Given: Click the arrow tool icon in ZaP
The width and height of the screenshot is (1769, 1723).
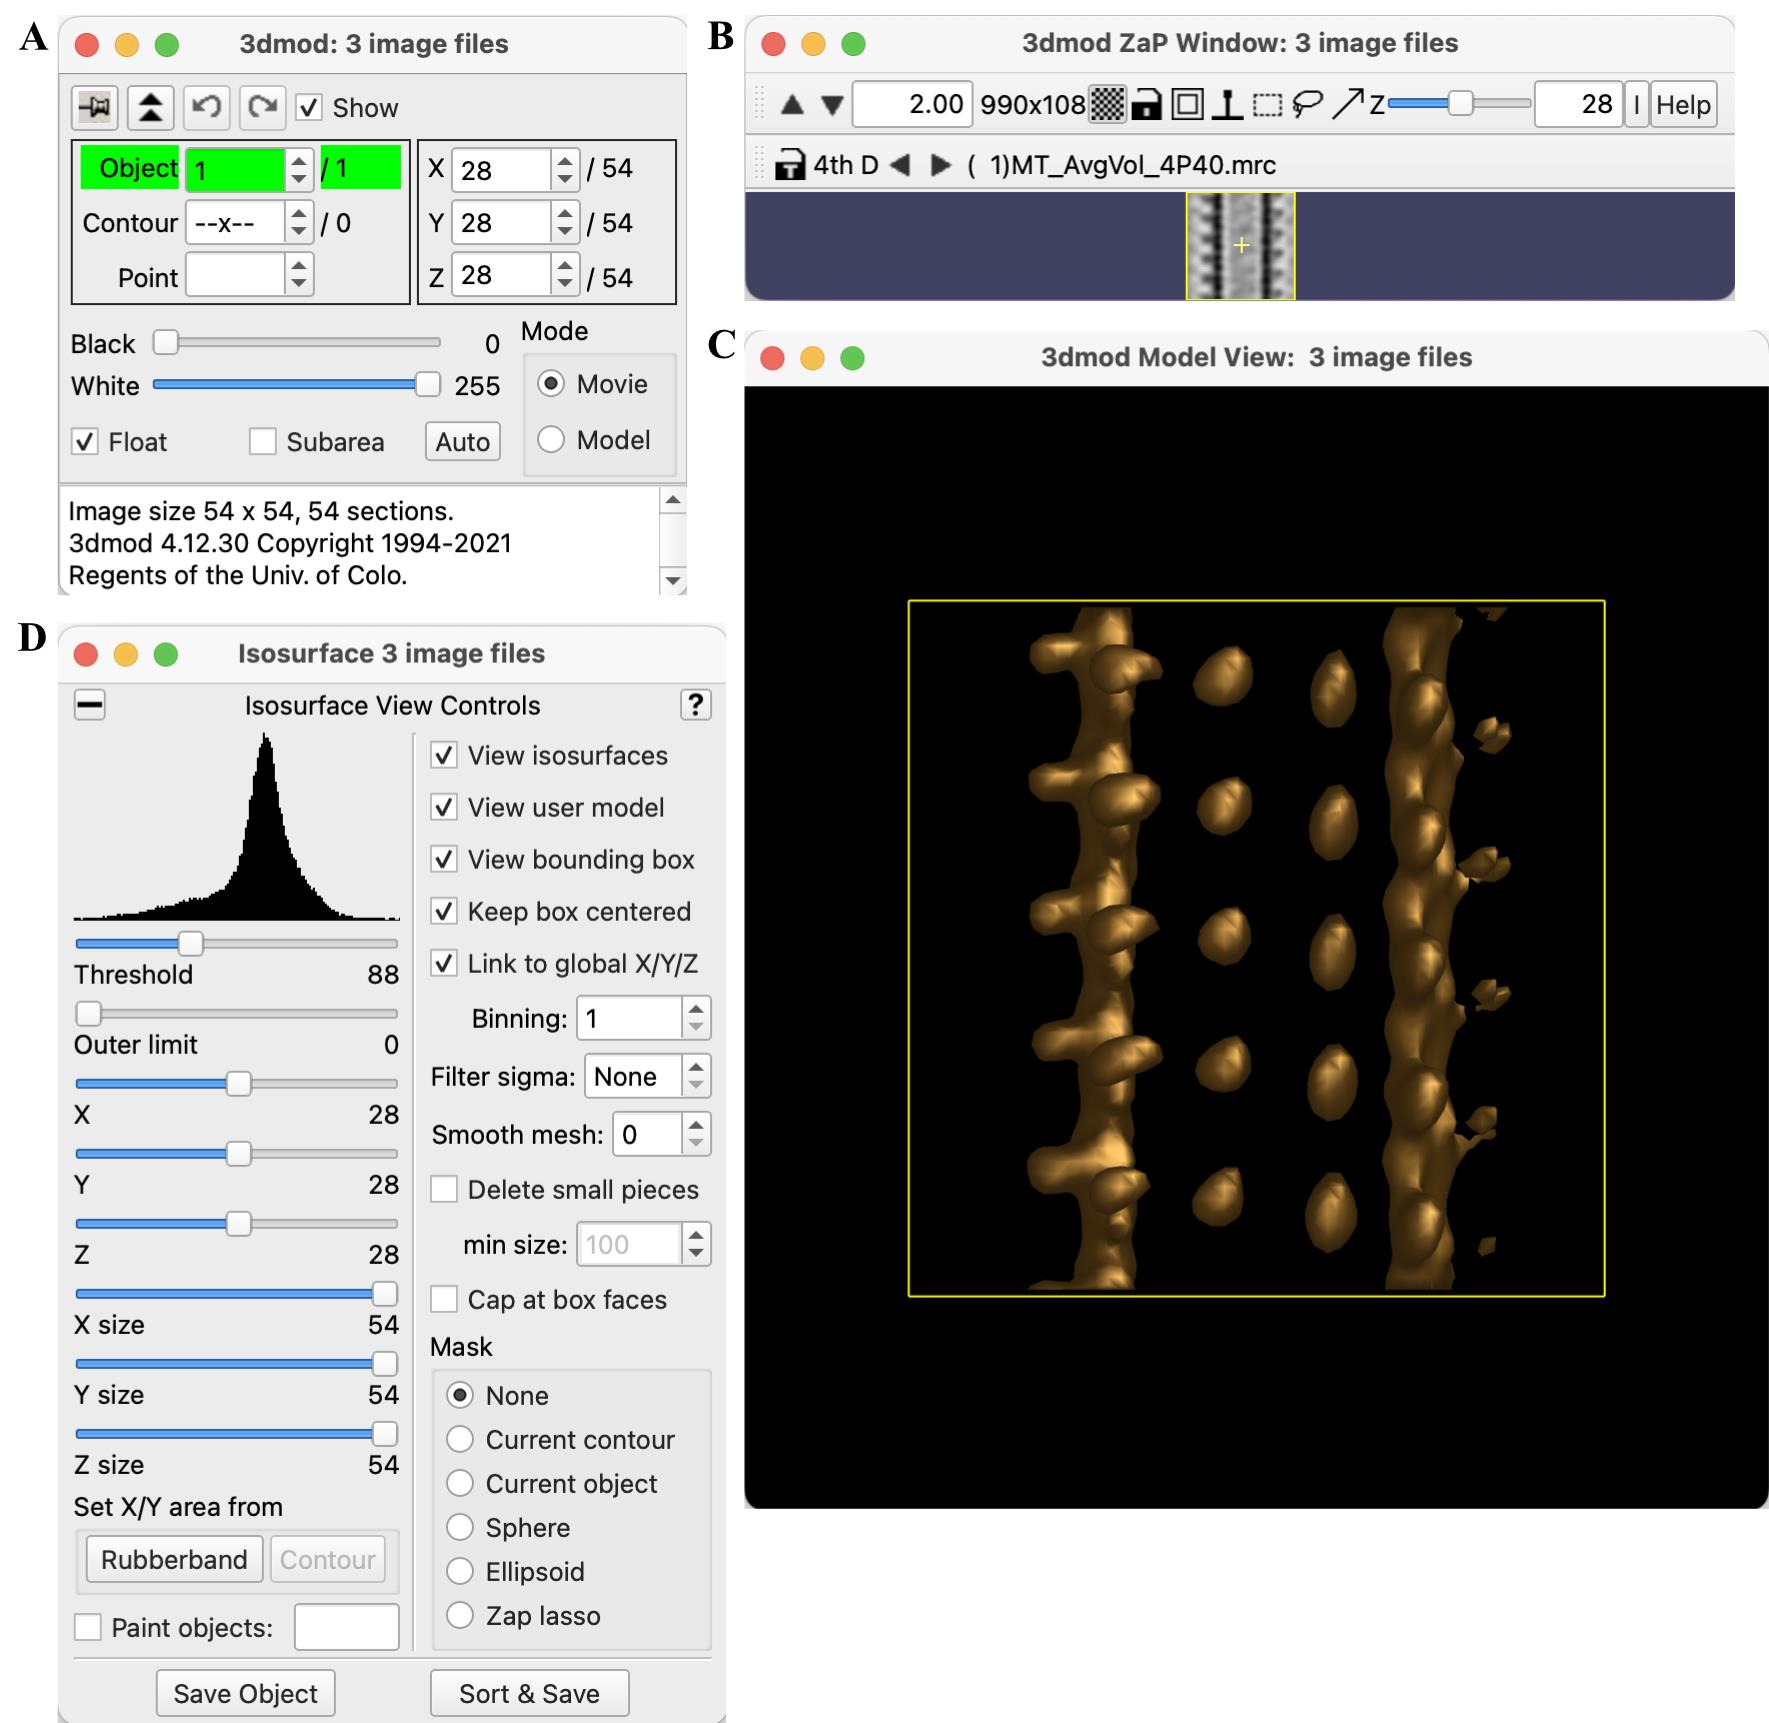Looking at the screenshot, I should point(1347,104).
